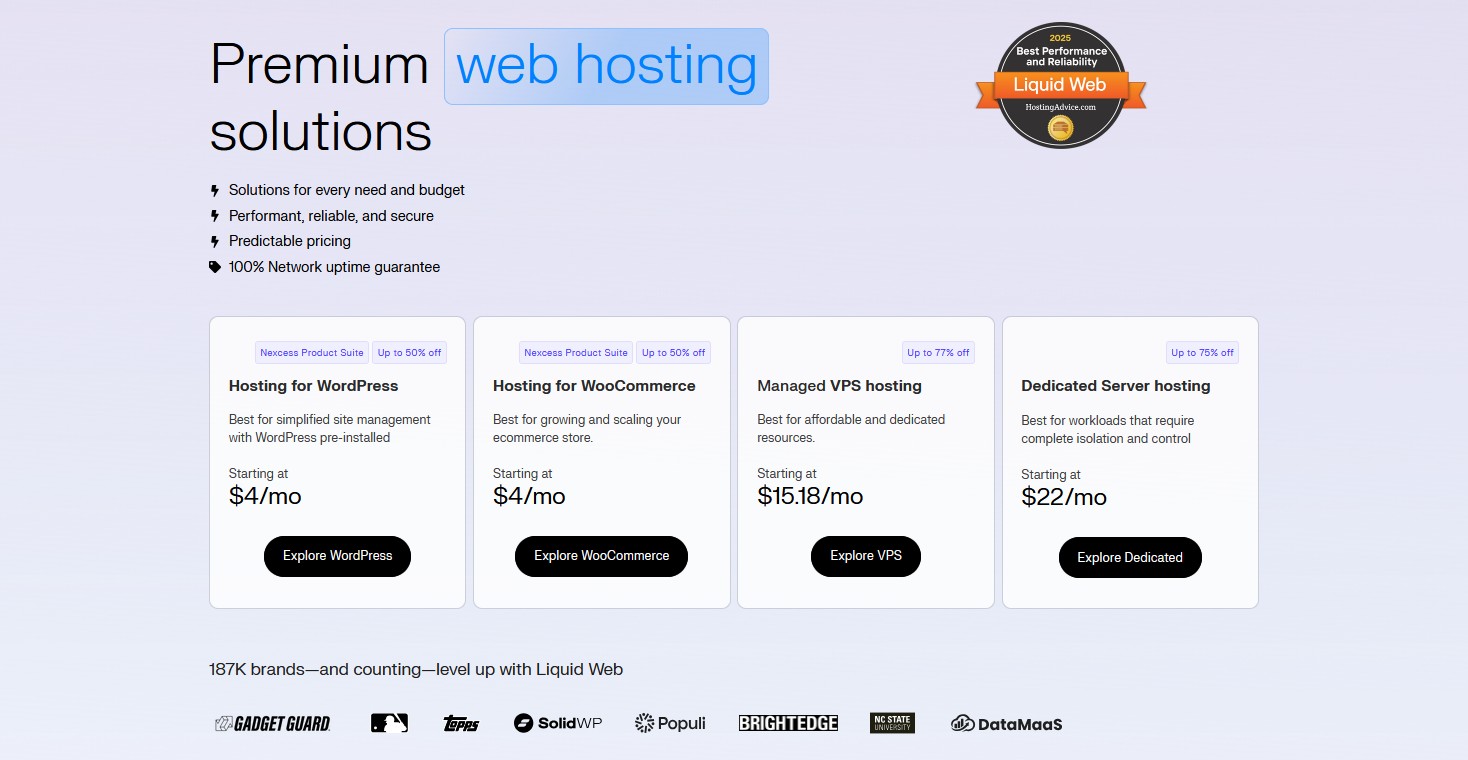Open the Hosting for WooCommerce card title
The height and width of the screenshot is (760, 1468).
point(594,385)
